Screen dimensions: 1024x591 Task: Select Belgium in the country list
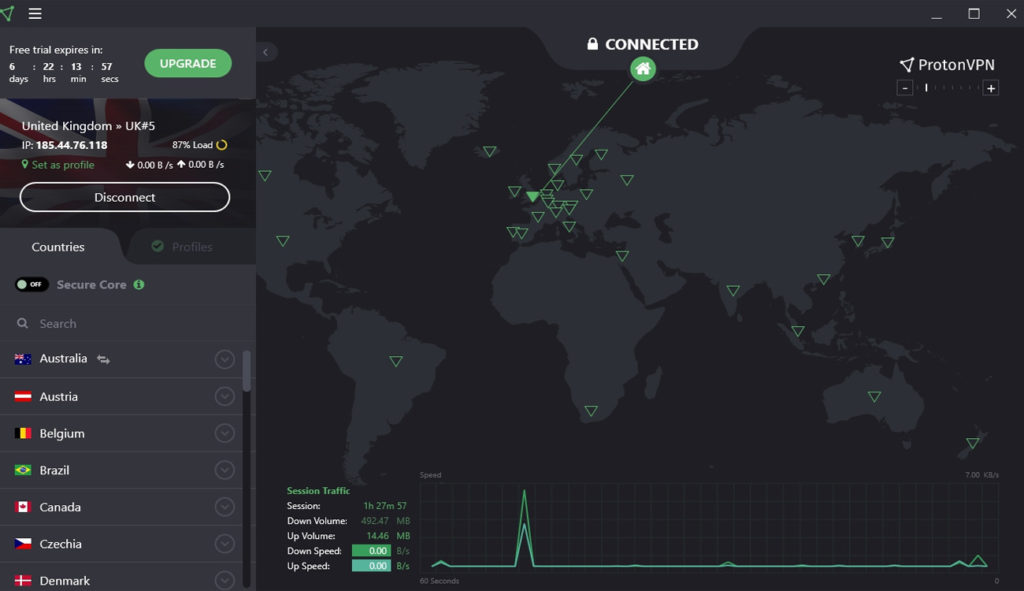tap(121, 433)
